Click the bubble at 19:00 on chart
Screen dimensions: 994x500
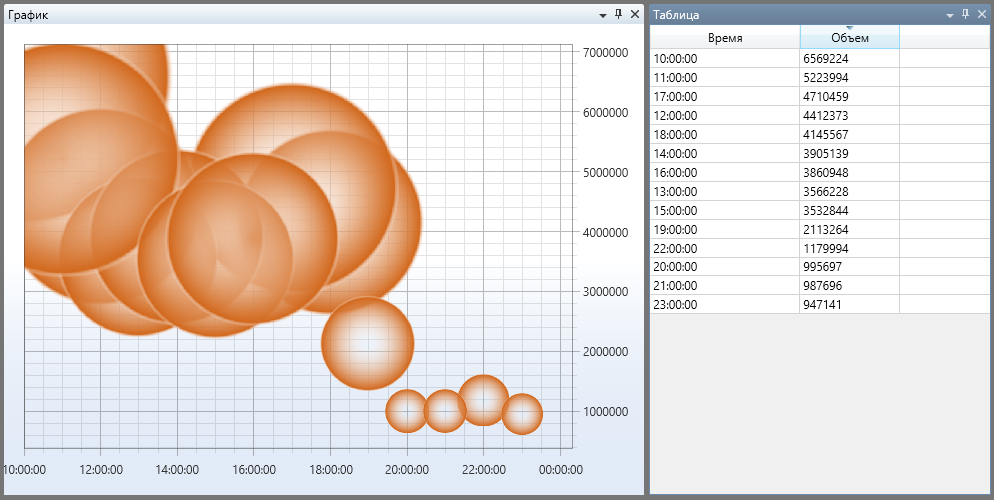(367, 343)
